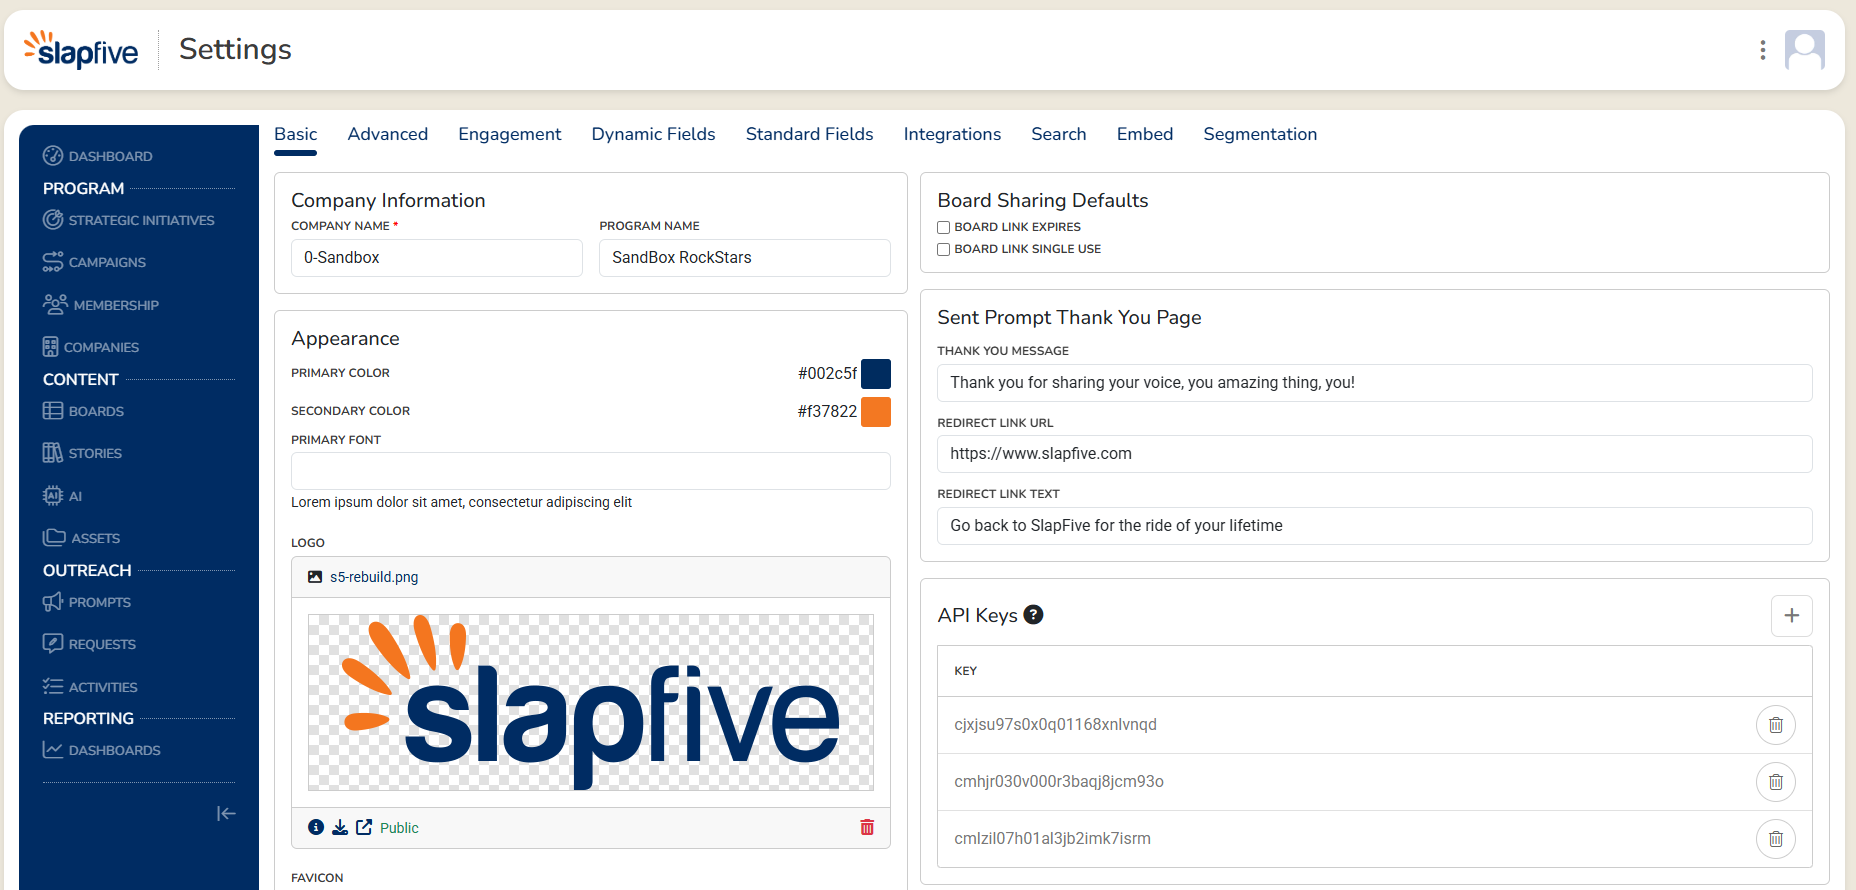
Task: Select the #f37822 hex value
Action: pyautogui.click(x=827, y=412)
